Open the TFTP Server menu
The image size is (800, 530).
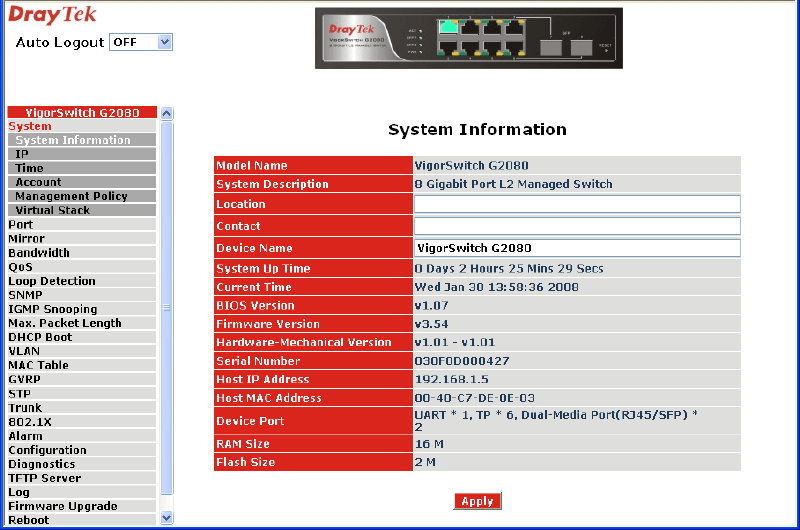click(82, 478)
